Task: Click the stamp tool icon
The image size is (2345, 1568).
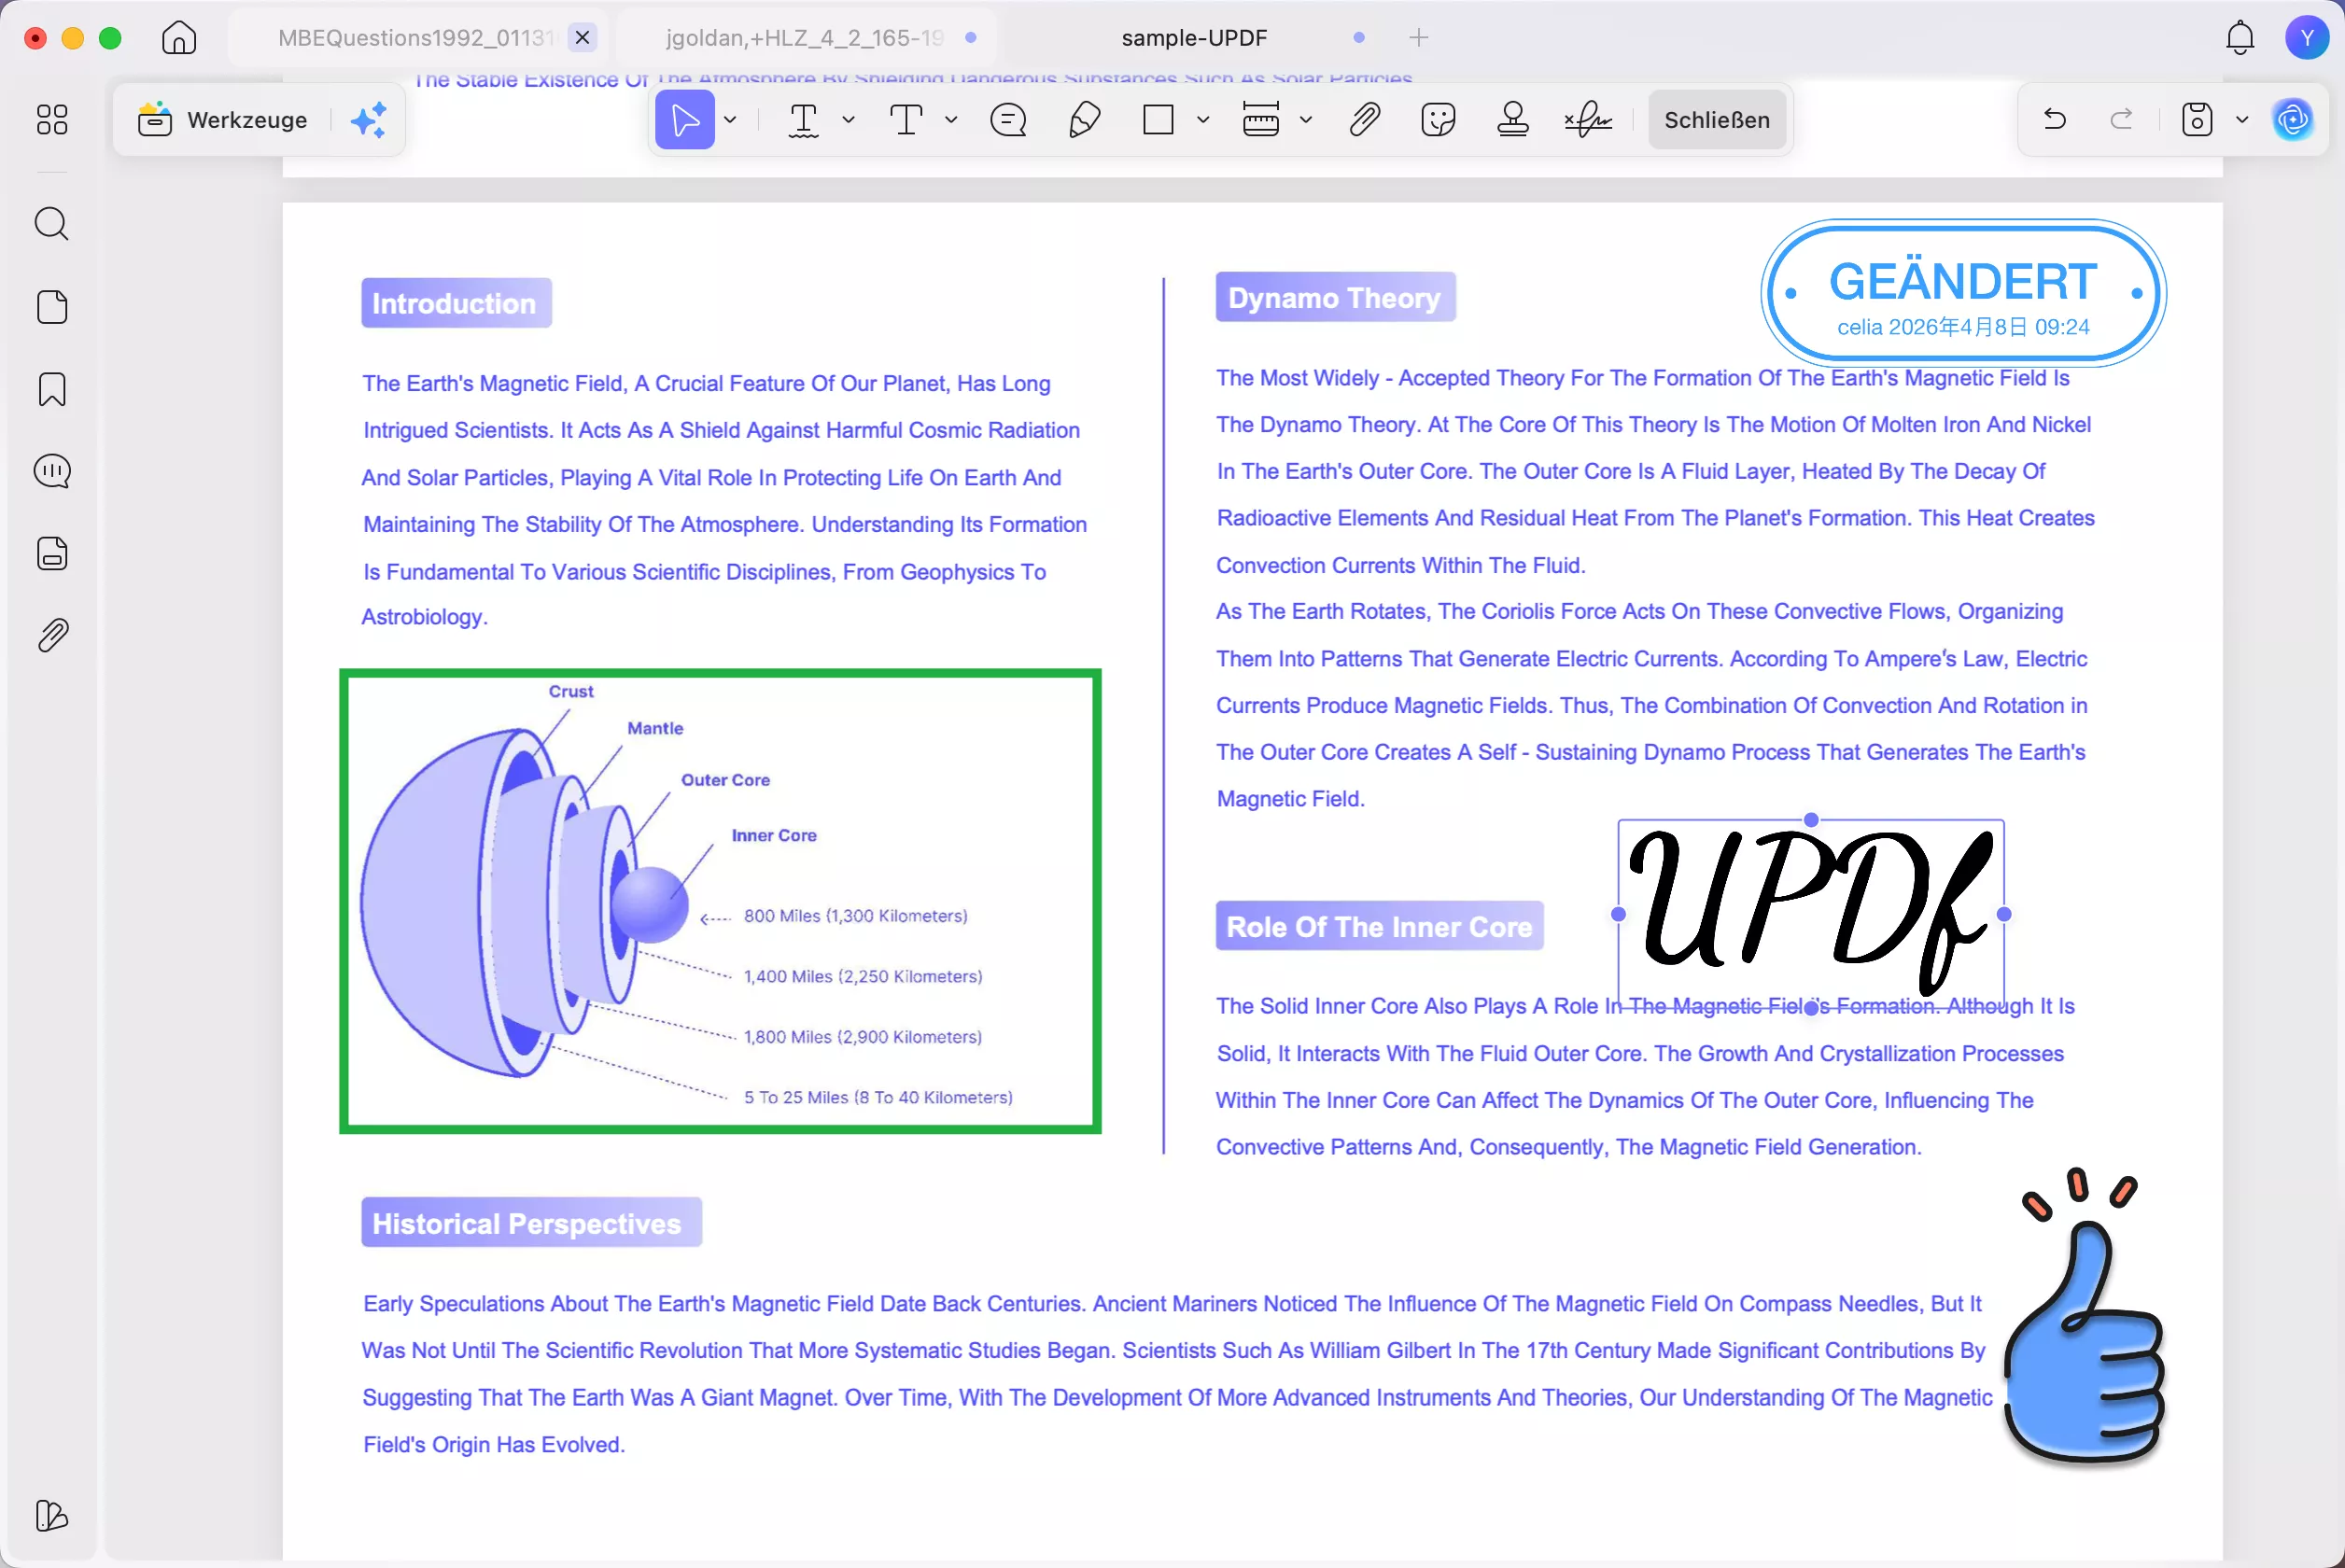Action: 1512,120
